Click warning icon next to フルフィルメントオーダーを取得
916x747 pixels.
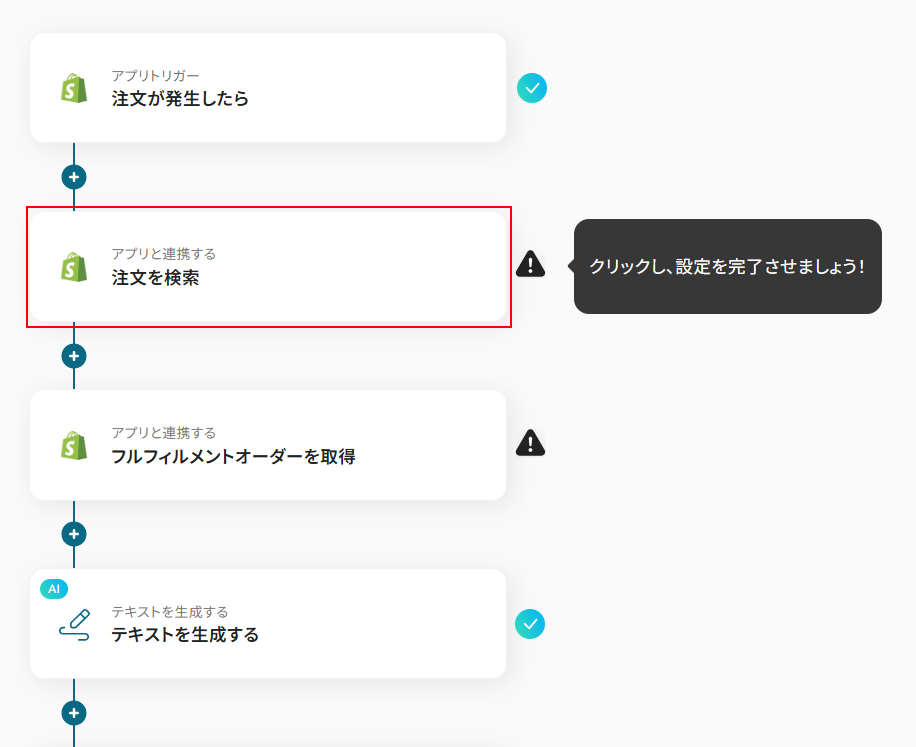(530, 443)
